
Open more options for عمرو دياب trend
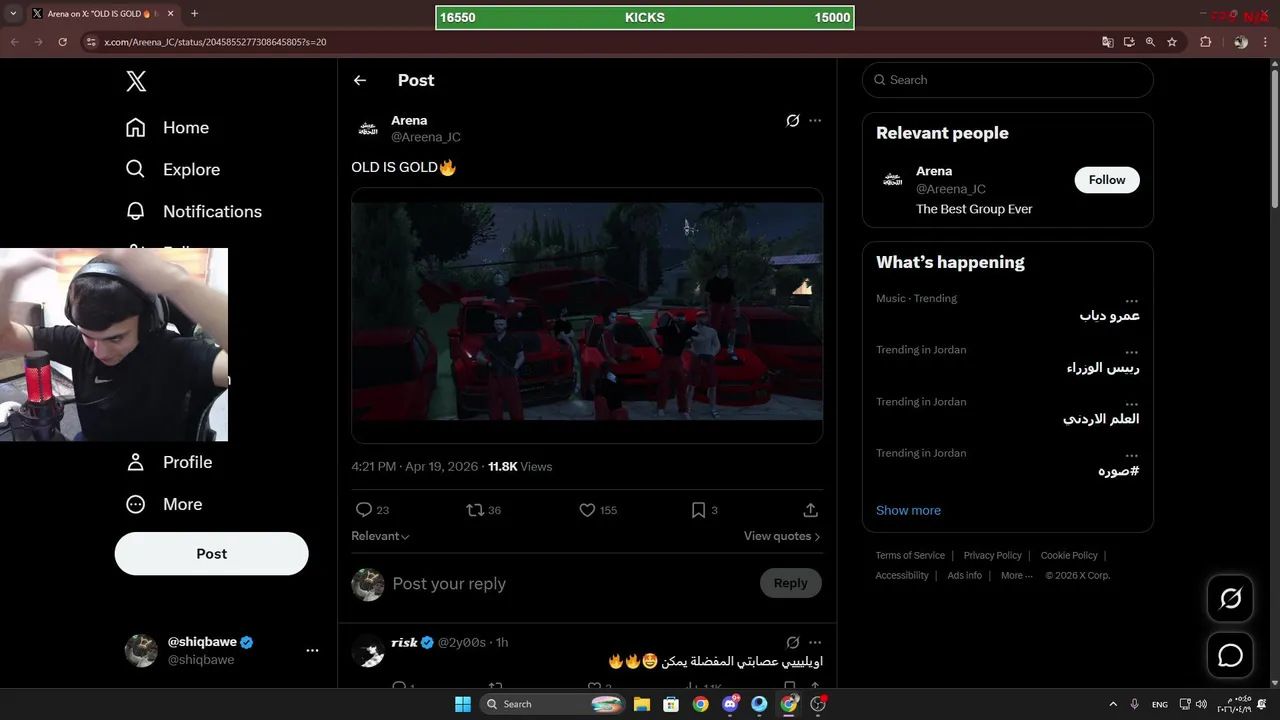point(1131,301)
